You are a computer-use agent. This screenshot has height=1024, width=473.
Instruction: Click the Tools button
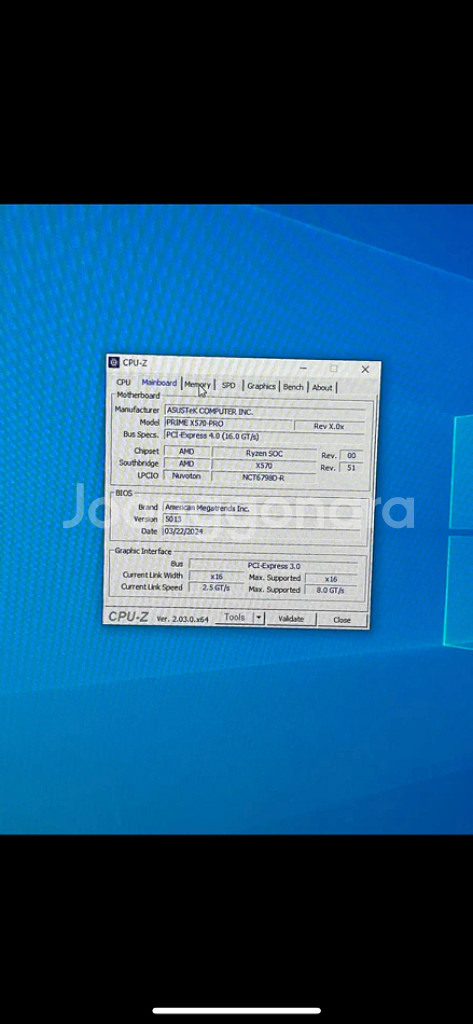point(234,617)
